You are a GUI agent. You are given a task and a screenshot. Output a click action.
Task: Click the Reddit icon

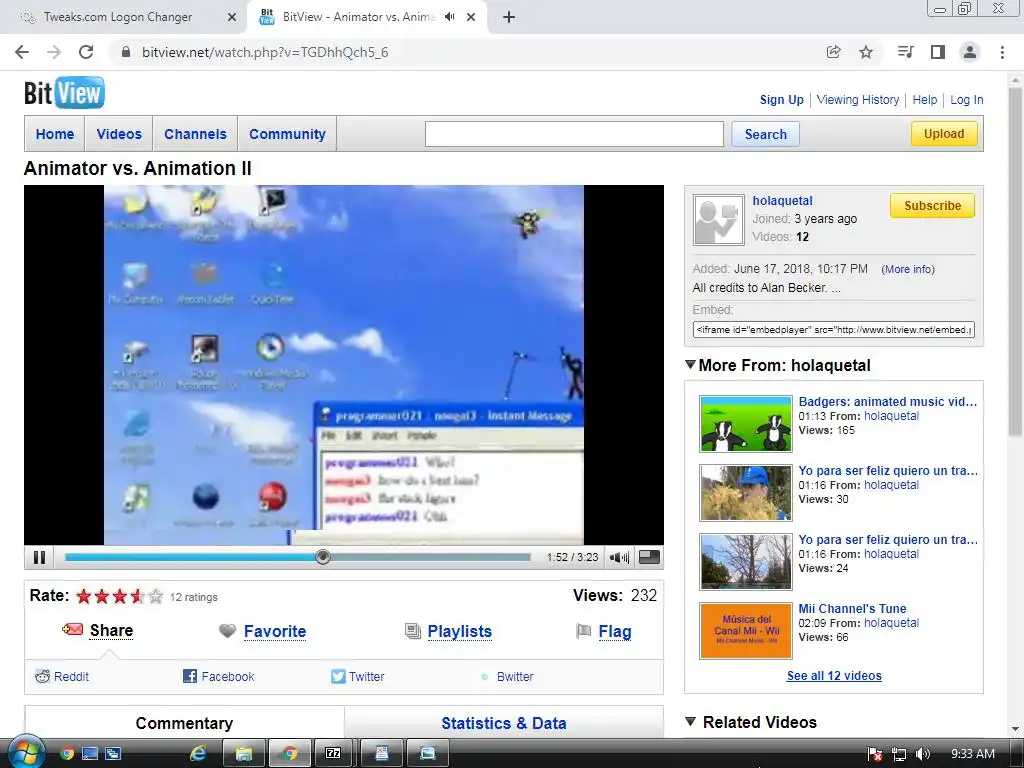[42, 676]
